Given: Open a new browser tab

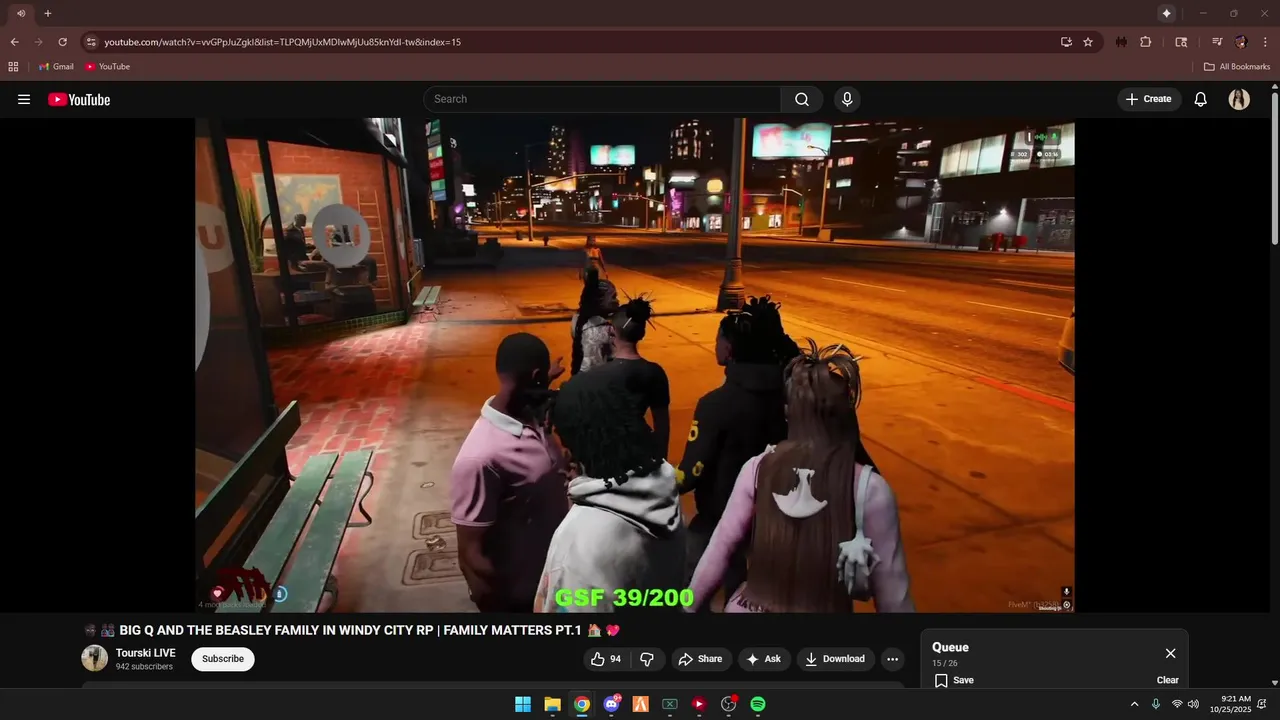Looking at the screenshot, I should tap(47, 13).
